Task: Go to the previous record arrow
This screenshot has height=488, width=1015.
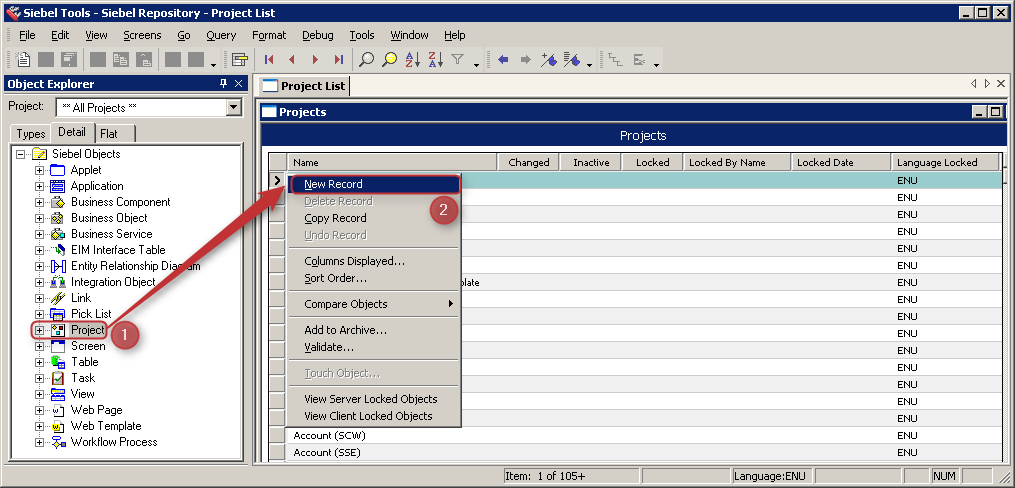Action: point(292,60)
